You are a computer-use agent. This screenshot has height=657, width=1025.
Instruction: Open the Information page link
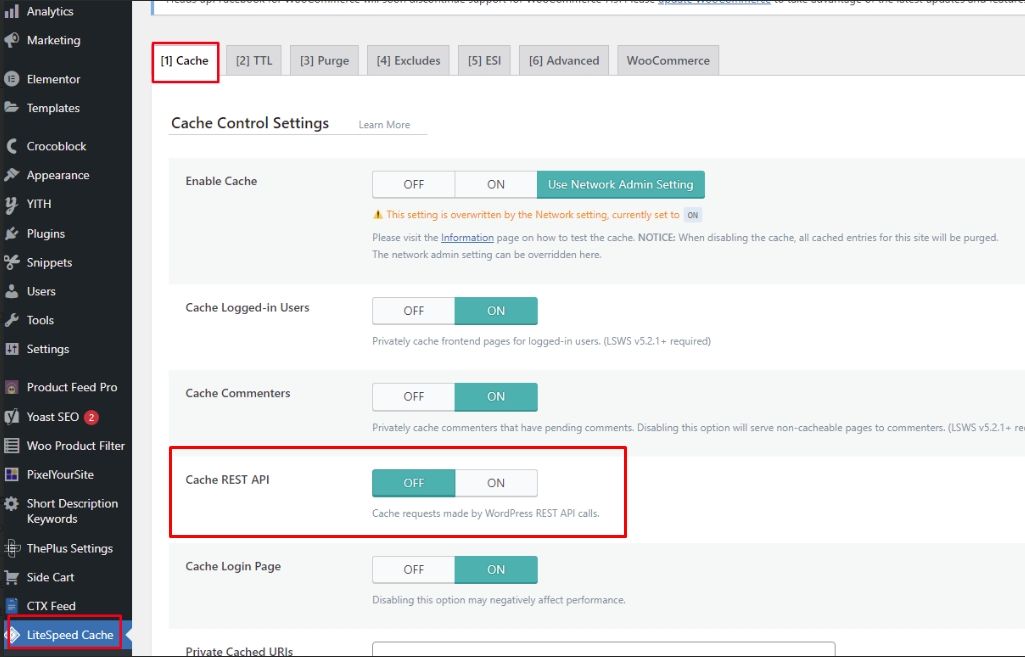[x=467, y=238]
